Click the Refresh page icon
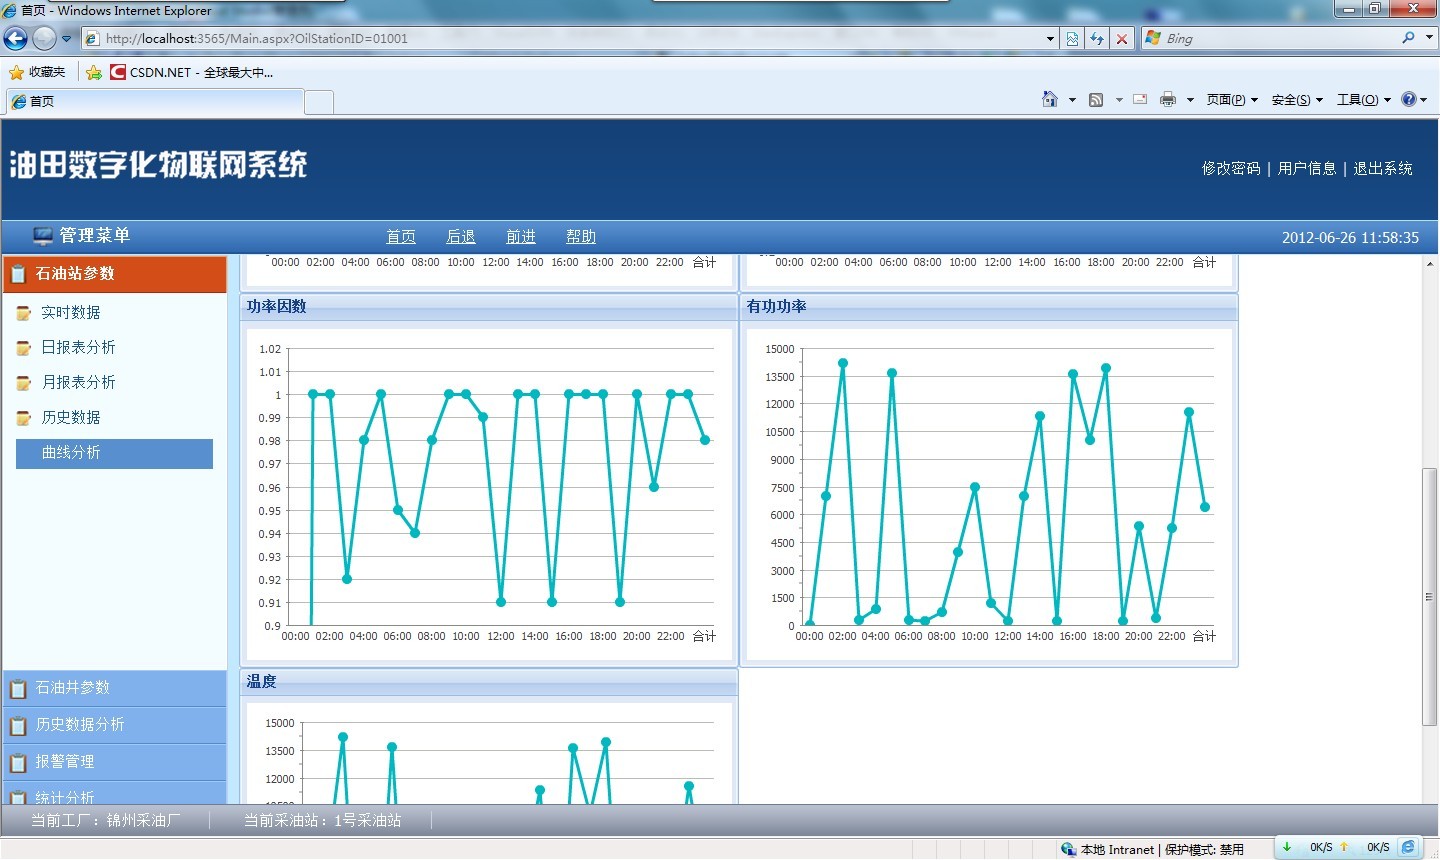This screenshot has width=1440, height=860. [1097, 38]
